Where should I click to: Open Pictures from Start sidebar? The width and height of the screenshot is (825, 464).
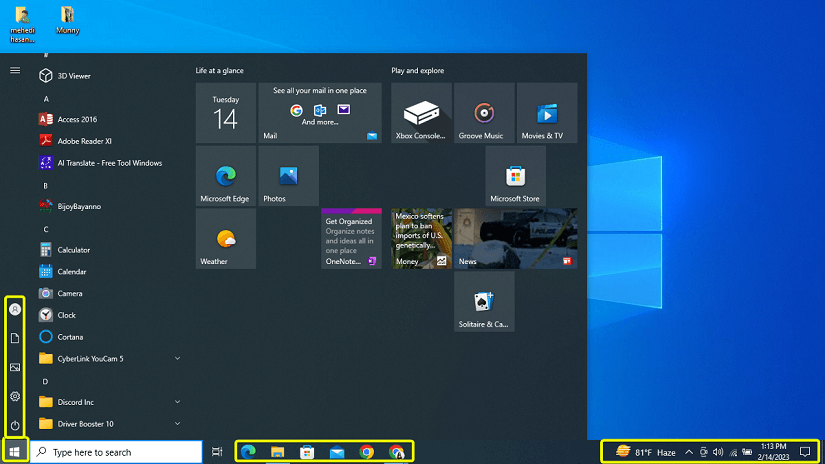click(15, 367)
